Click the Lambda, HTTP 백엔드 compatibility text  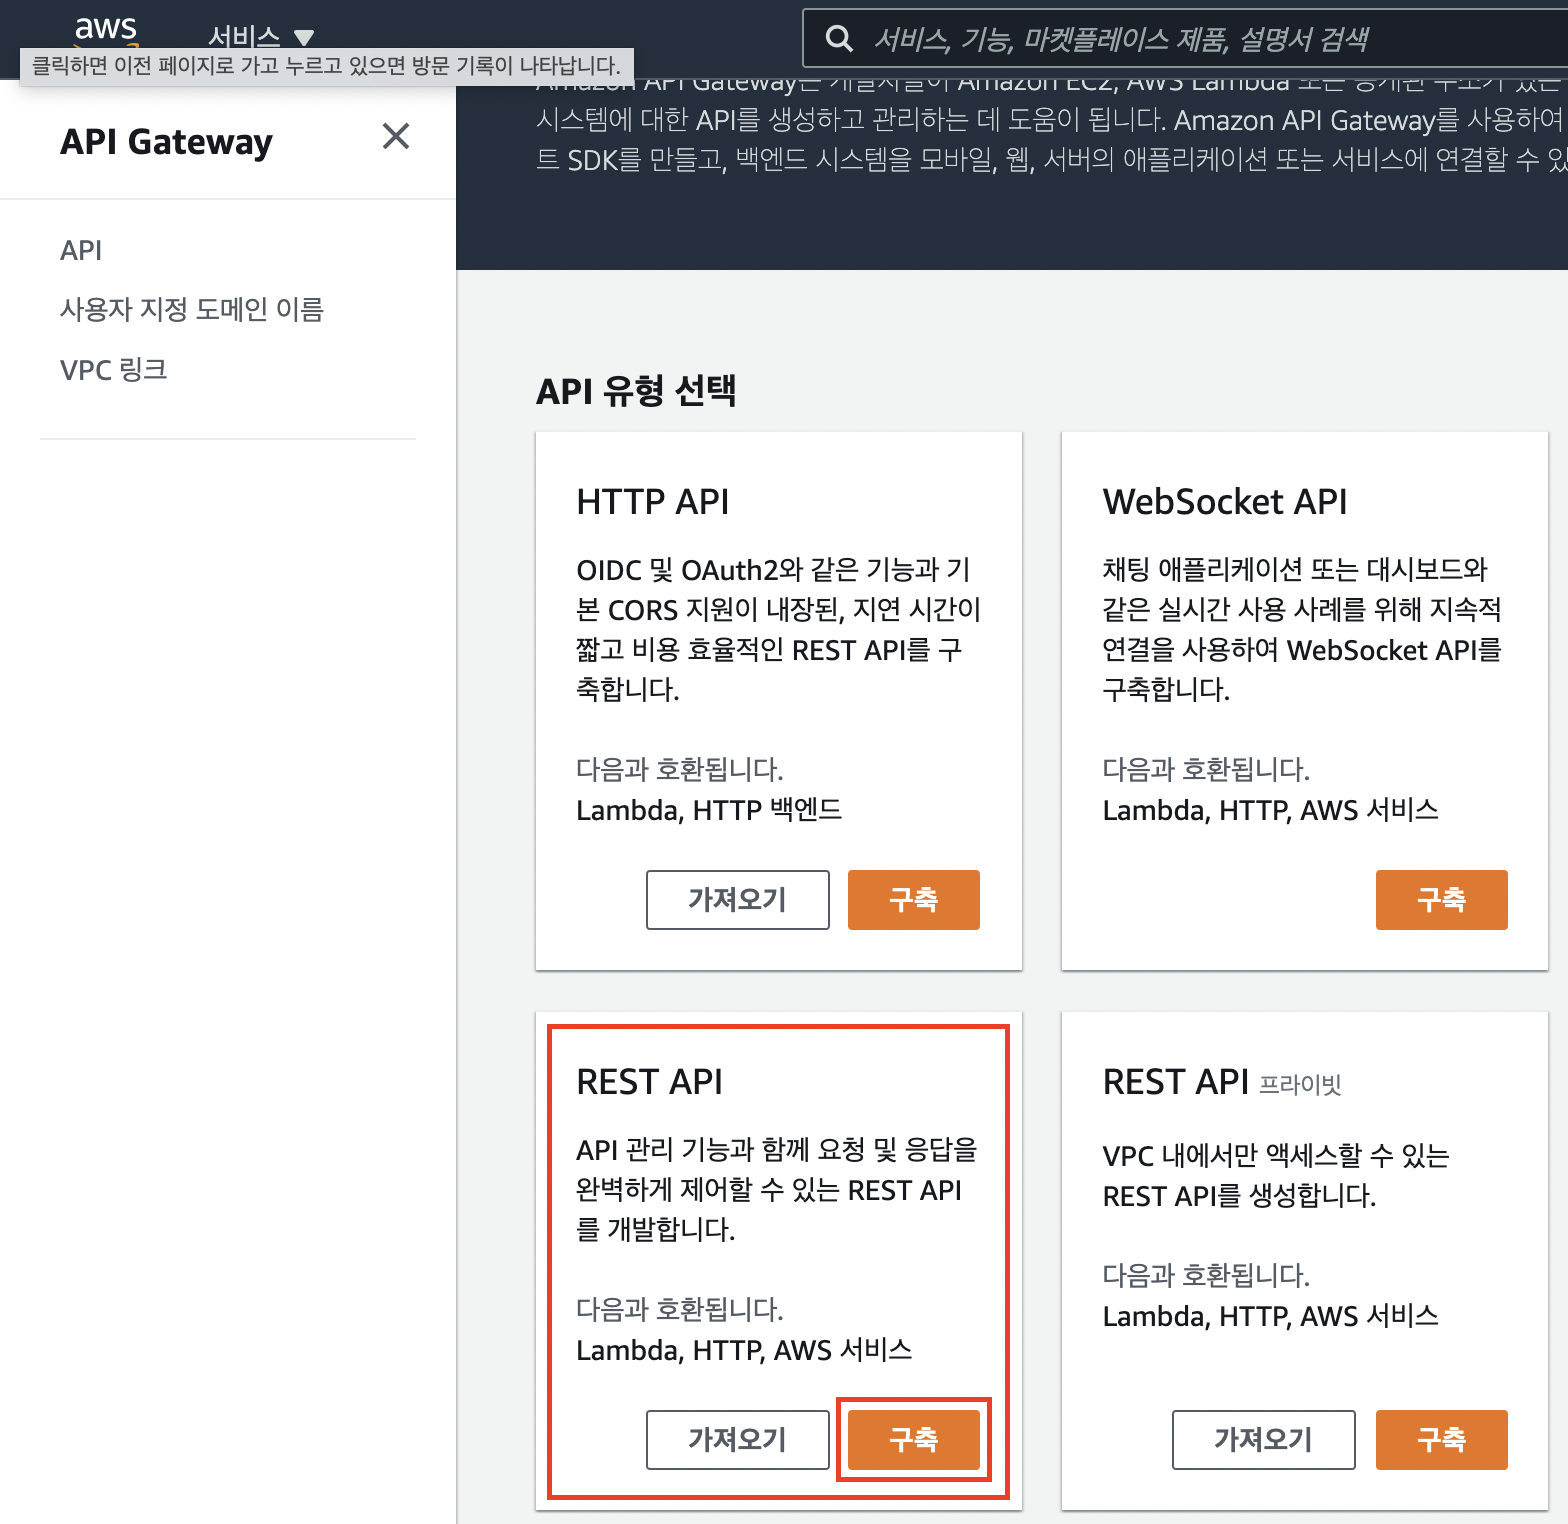709,809
